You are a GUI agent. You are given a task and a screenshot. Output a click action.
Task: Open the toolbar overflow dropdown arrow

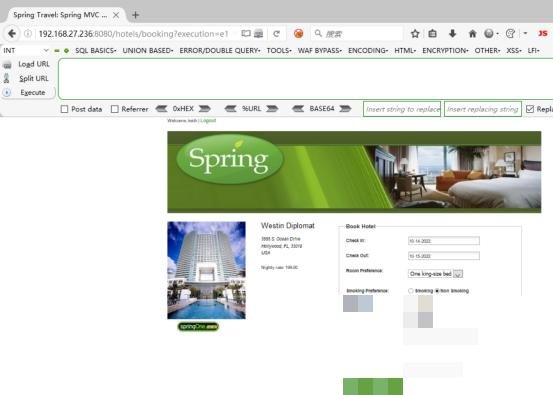[x=525, y=34]
